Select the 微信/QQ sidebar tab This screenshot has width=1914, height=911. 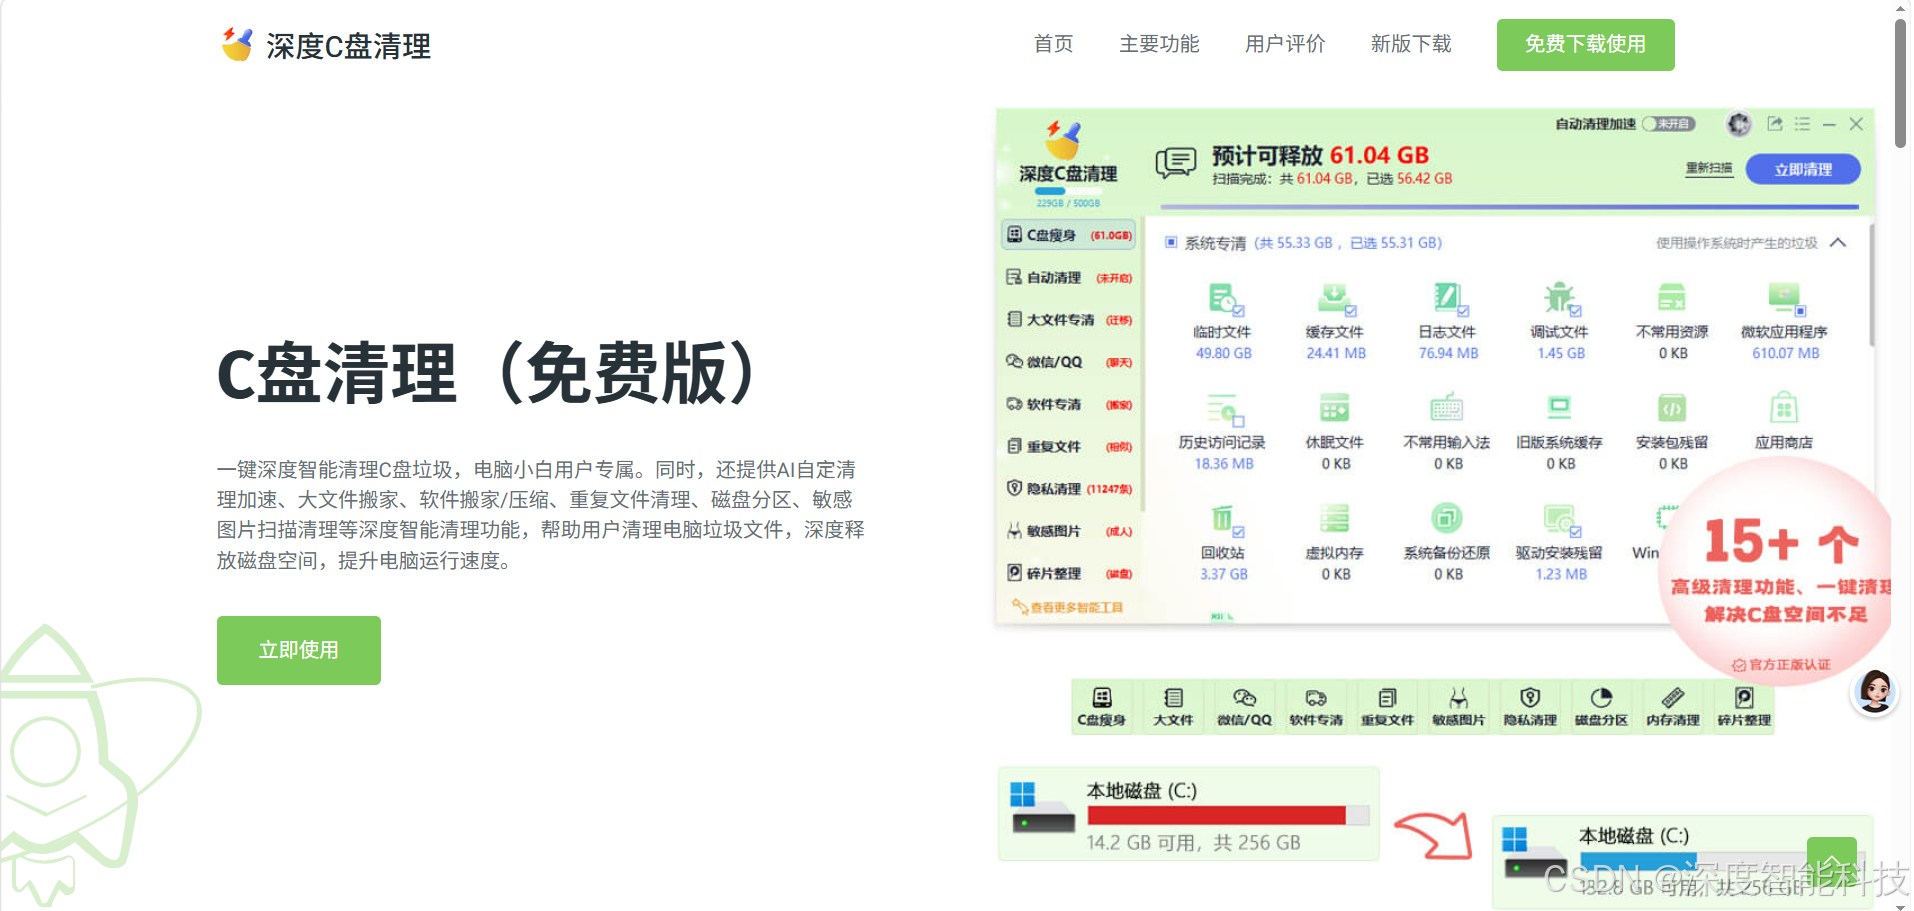coord(1069,362)
